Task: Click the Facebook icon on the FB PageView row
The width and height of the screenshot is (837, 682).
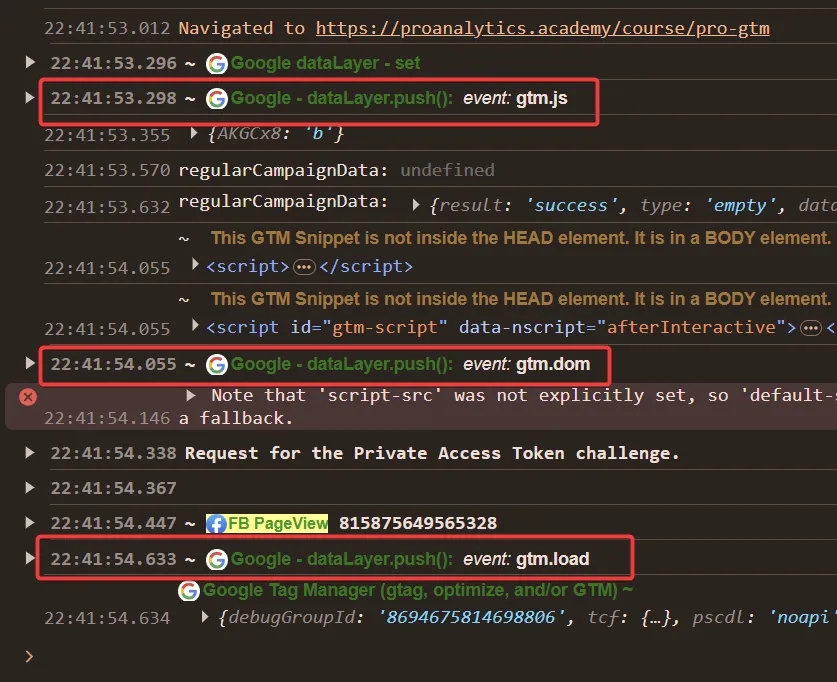Action: (x=216, y=524)
